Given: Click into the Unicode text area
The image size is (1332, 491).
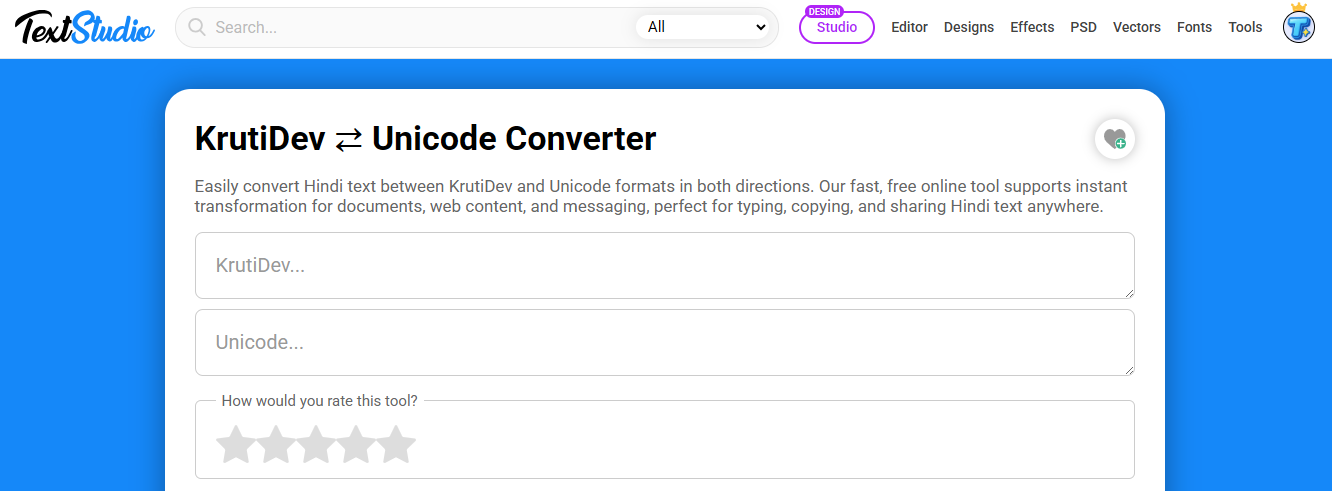Looking at the screenshot, I should tap(665, 343).
